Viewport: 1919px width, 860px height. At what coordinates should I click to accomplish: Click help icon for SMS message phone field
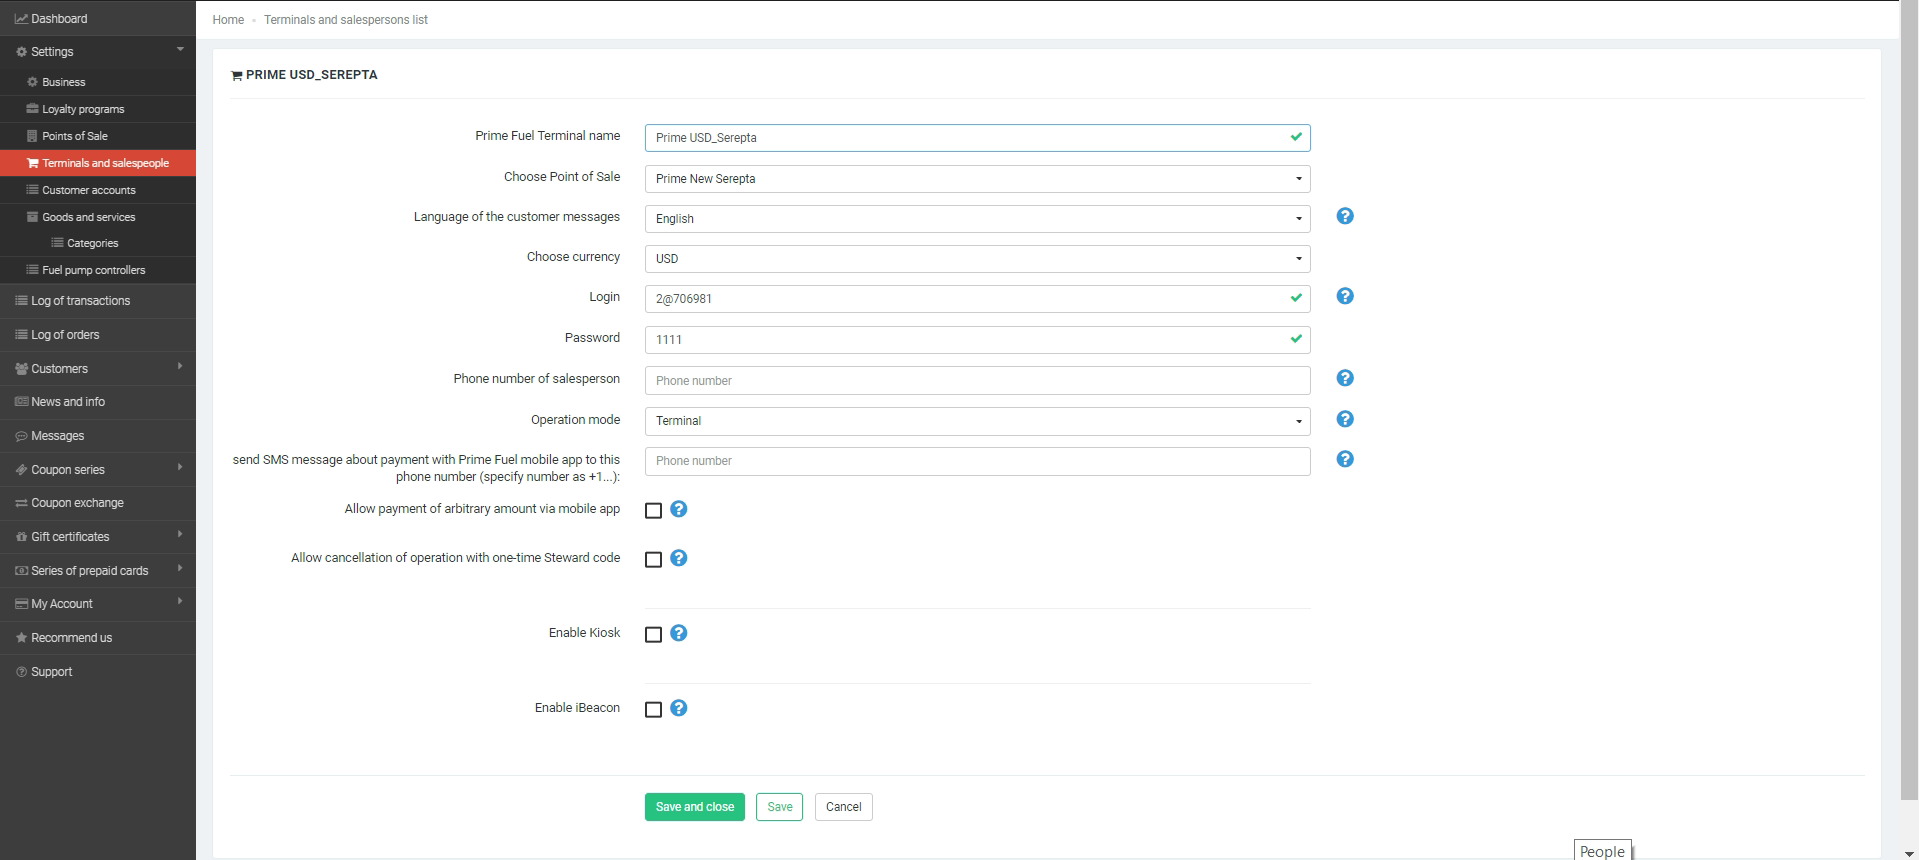1345,459
